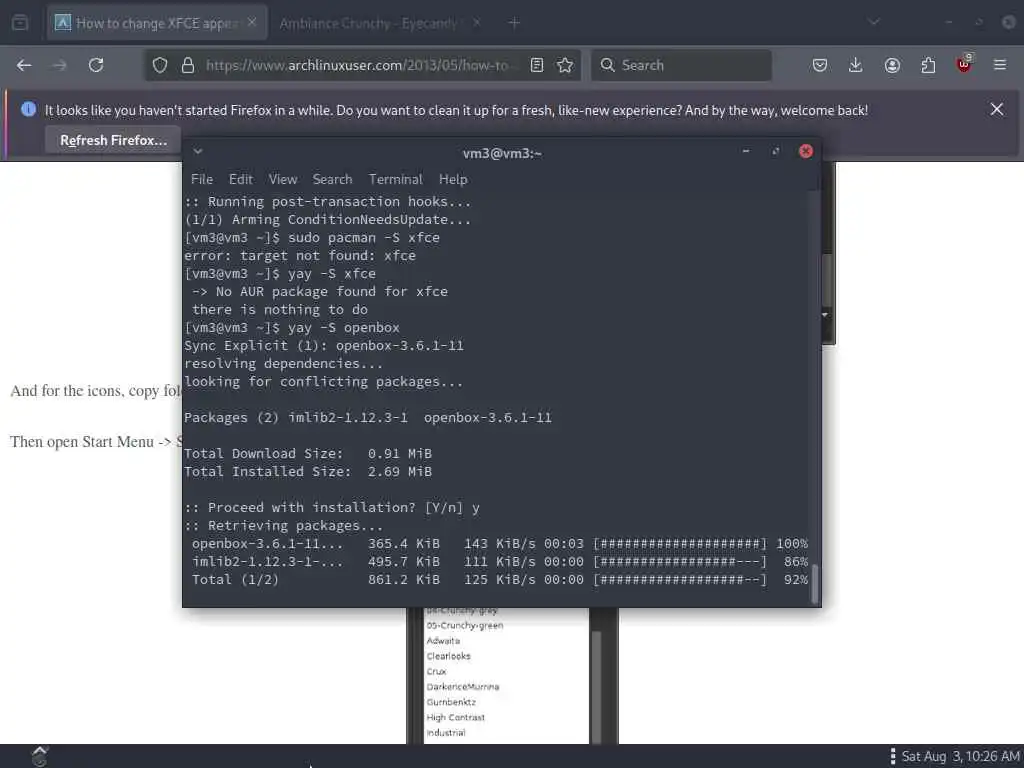Open the terminal File menu
The height and width of the screenshot is (768, 1024).
pyautogui.click(x=201, y=179)
